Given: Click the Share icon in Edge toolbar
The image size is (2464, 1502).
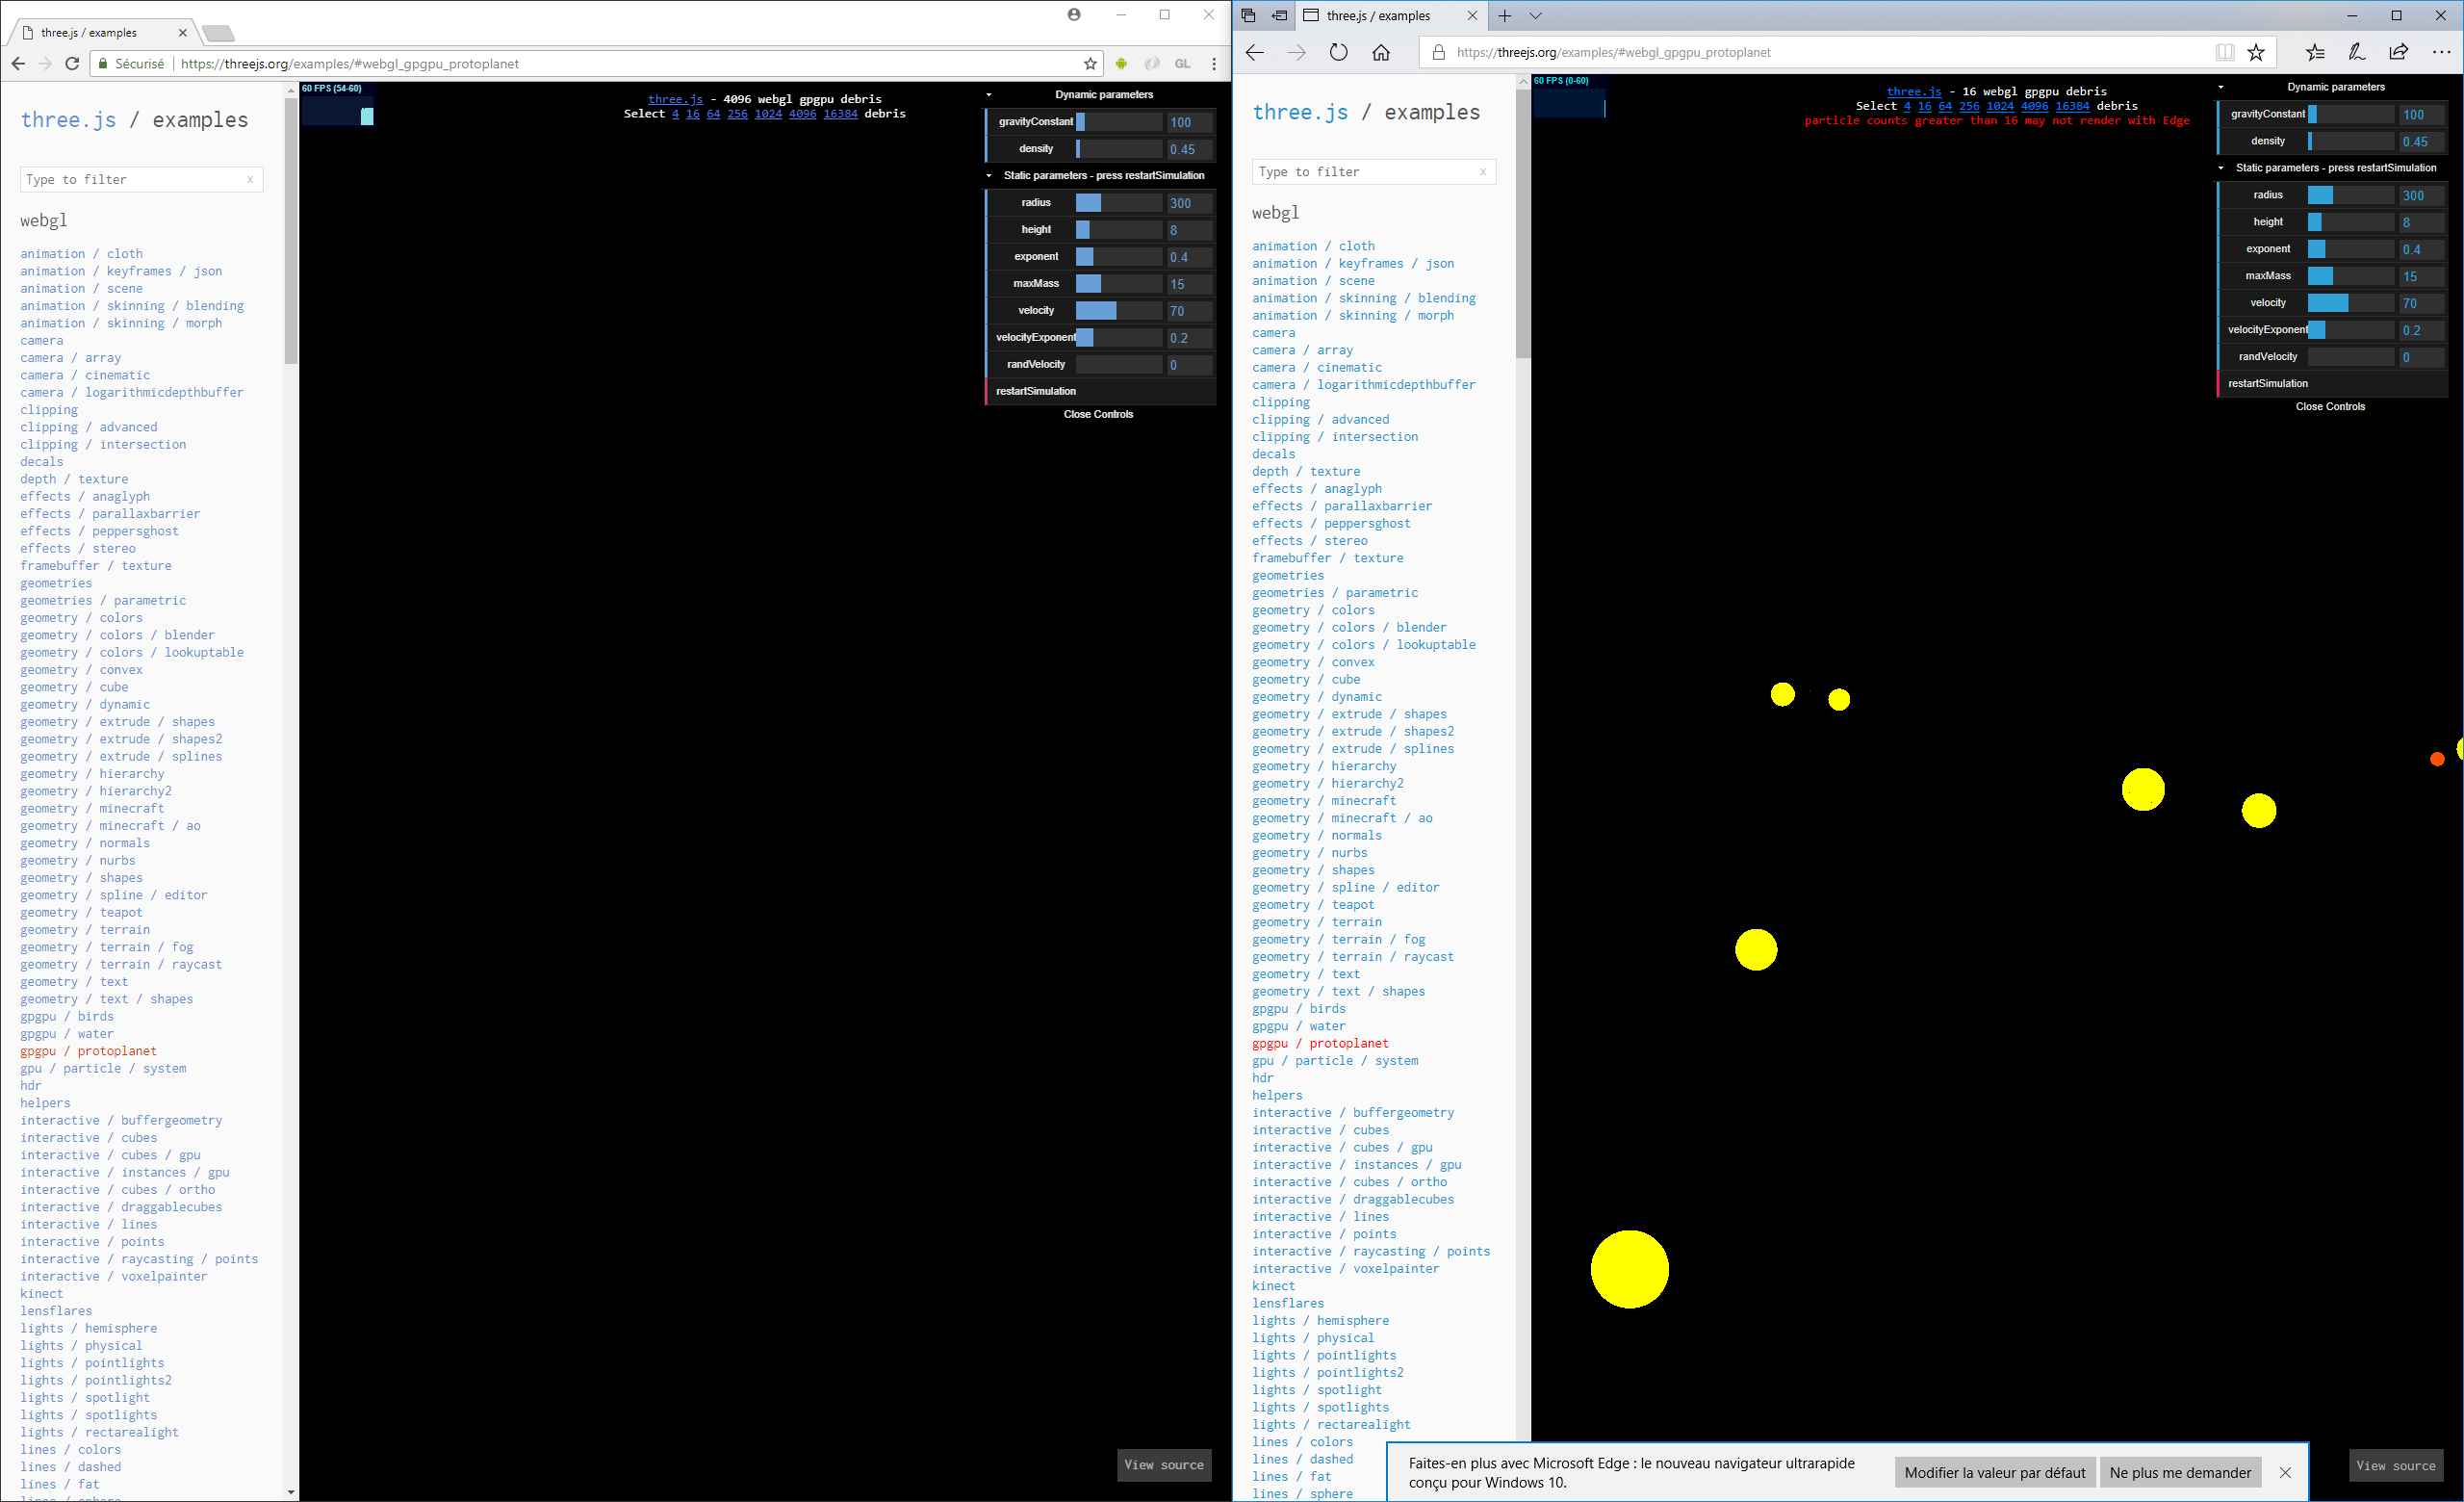Looking at the screenshot, I should (x=2398, y=52).
